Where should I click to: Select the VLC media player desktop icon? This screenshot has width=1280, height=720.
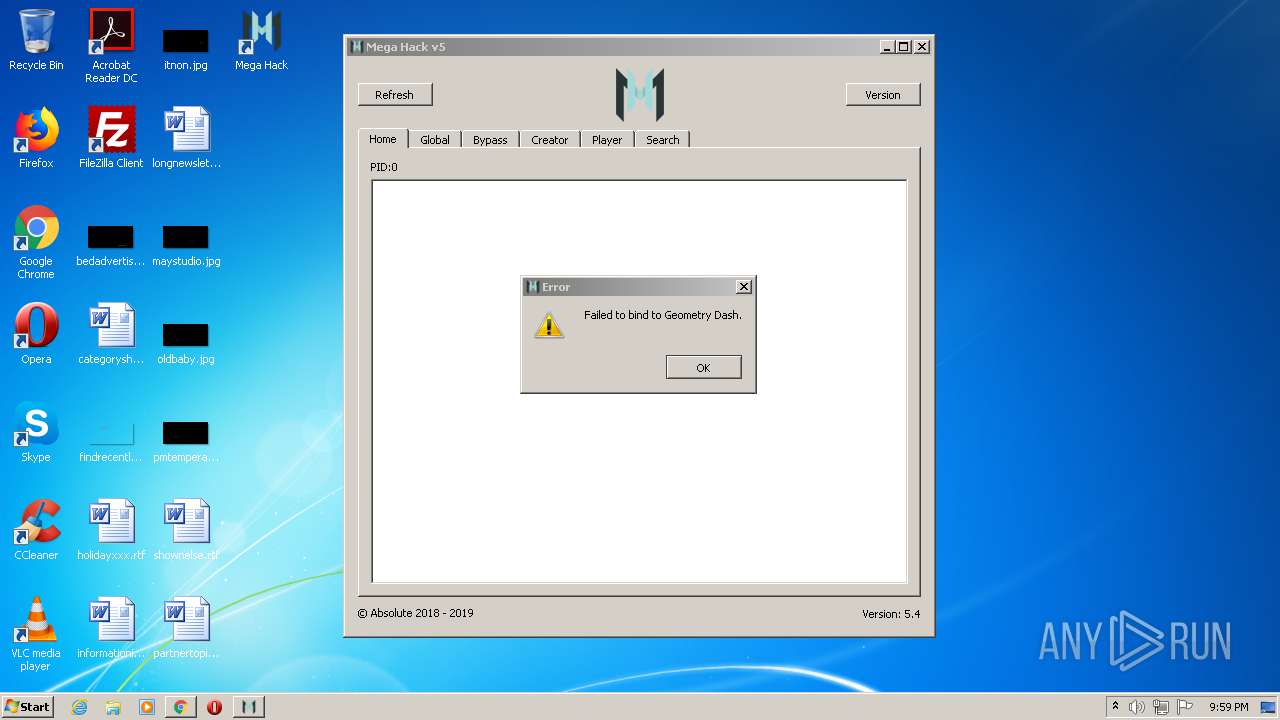click(x=36, y=634)
